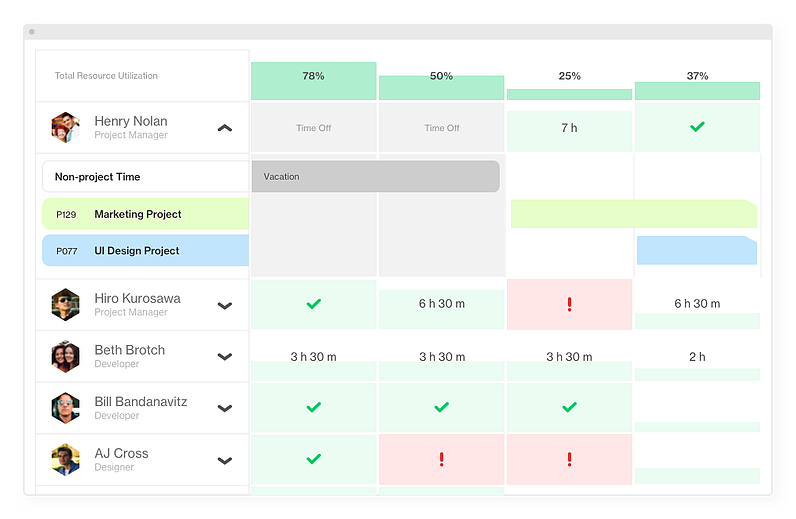Image resolution: width=796 pixels, height=519 pixels.
Task: Click Henry Nolan's 7 h cell
Action: (x=569, y=128)
